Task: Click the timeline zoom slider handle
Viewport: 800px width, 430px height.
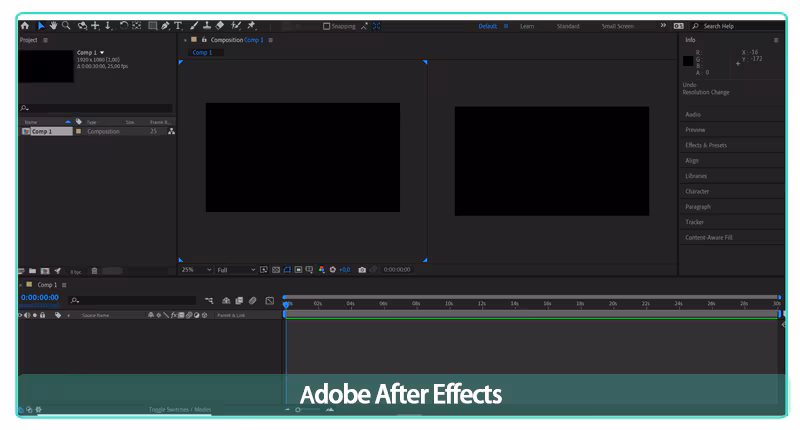Action: click(298, 410)
